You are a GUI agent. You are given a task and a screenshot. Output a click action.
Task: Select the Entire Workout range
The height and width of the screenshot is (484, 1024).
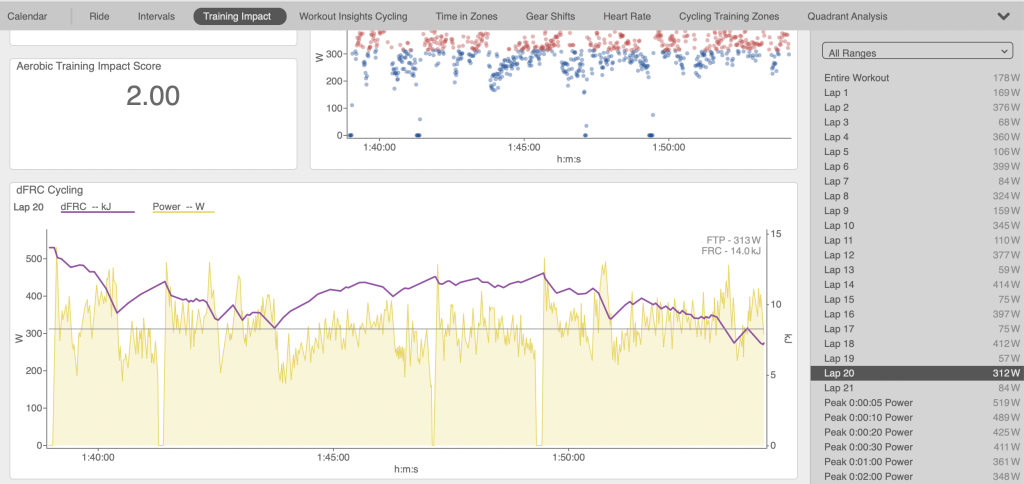pos(917,78)
